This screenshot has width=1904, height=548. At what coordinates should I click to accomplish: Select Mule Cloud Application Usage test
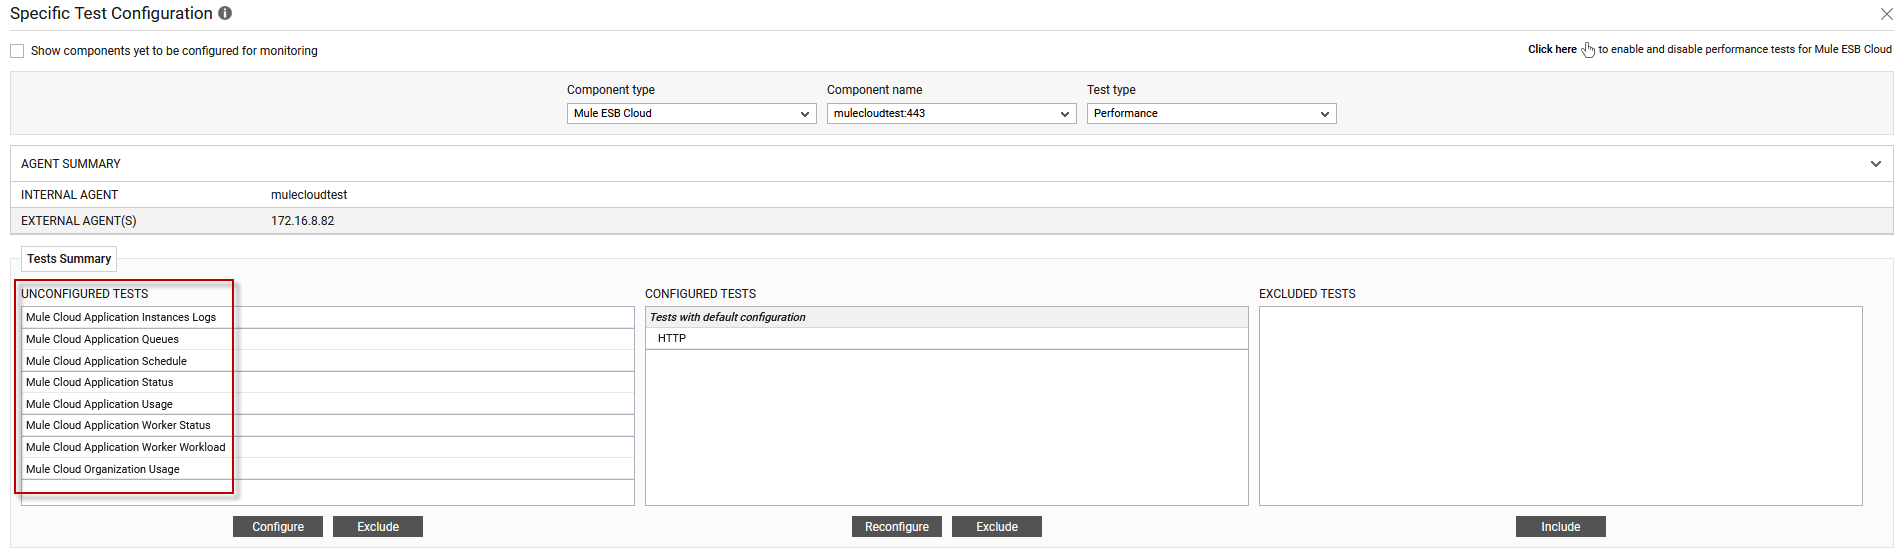[328, 404]
